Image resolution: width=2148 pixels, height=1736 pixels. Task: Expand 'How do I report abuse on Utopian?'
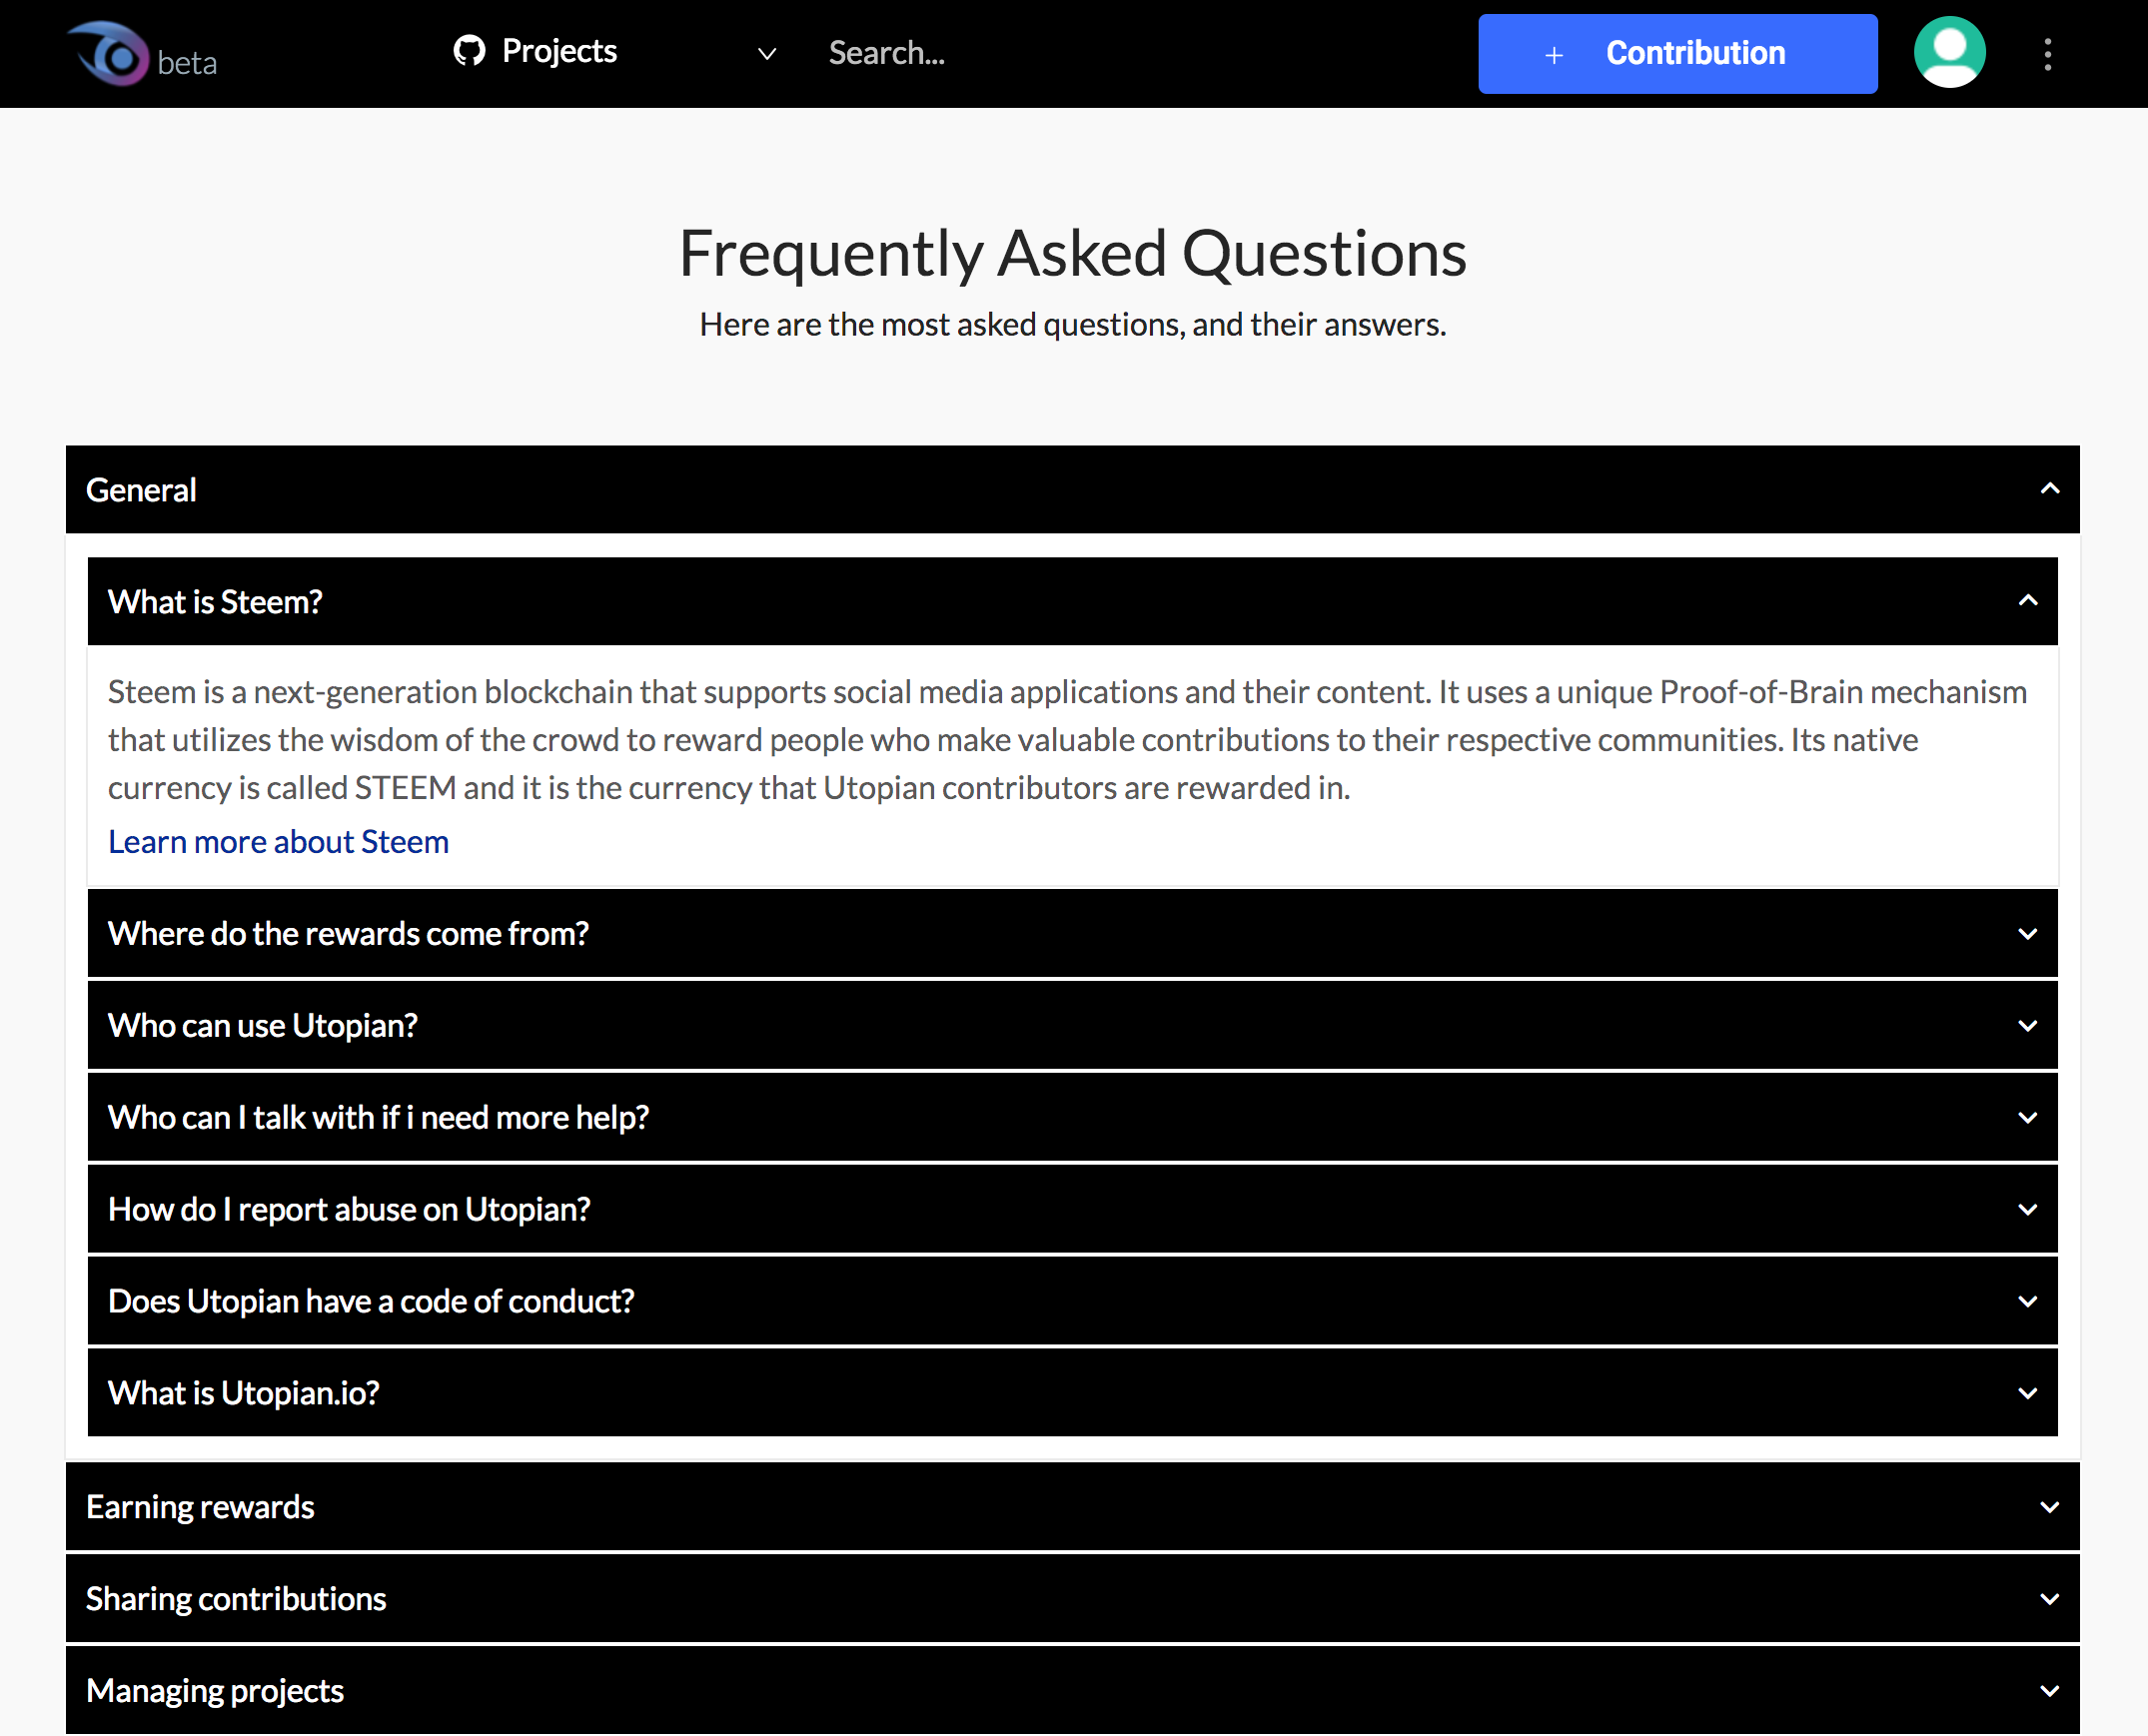click(1072, 1209)
